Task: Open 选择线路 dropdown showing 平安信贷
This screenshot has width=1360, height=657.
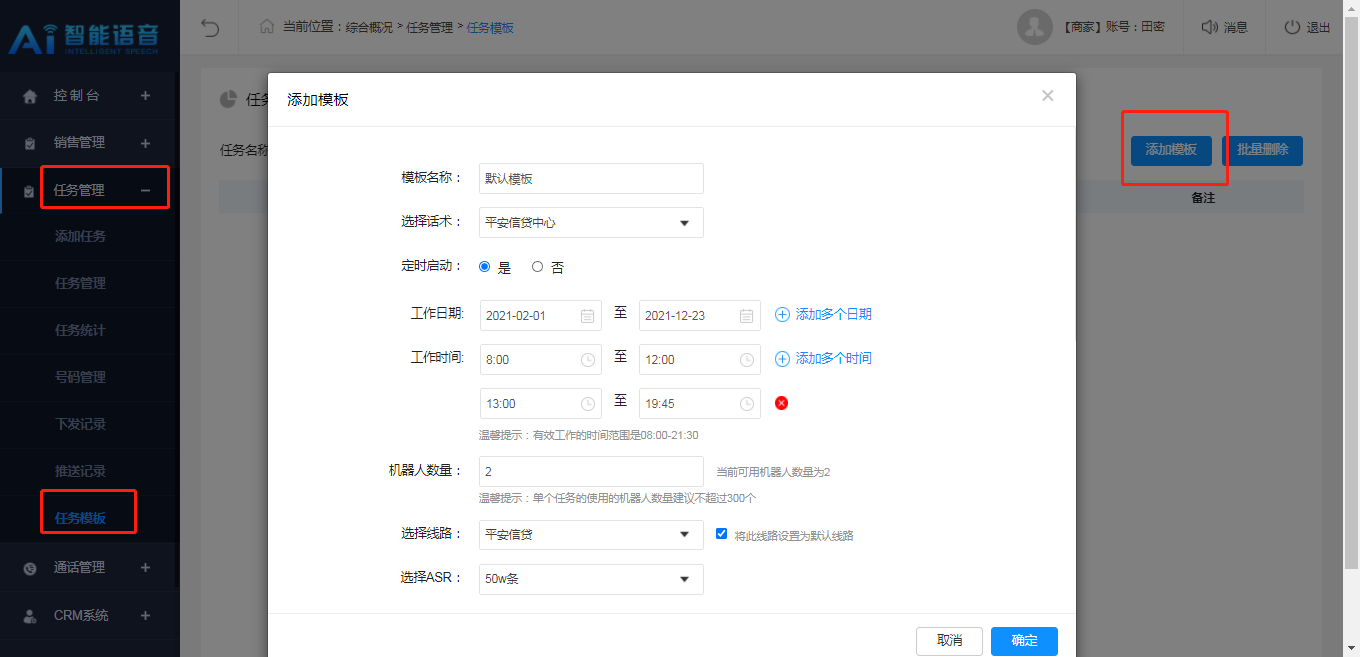Action: (x=591, y=535)
